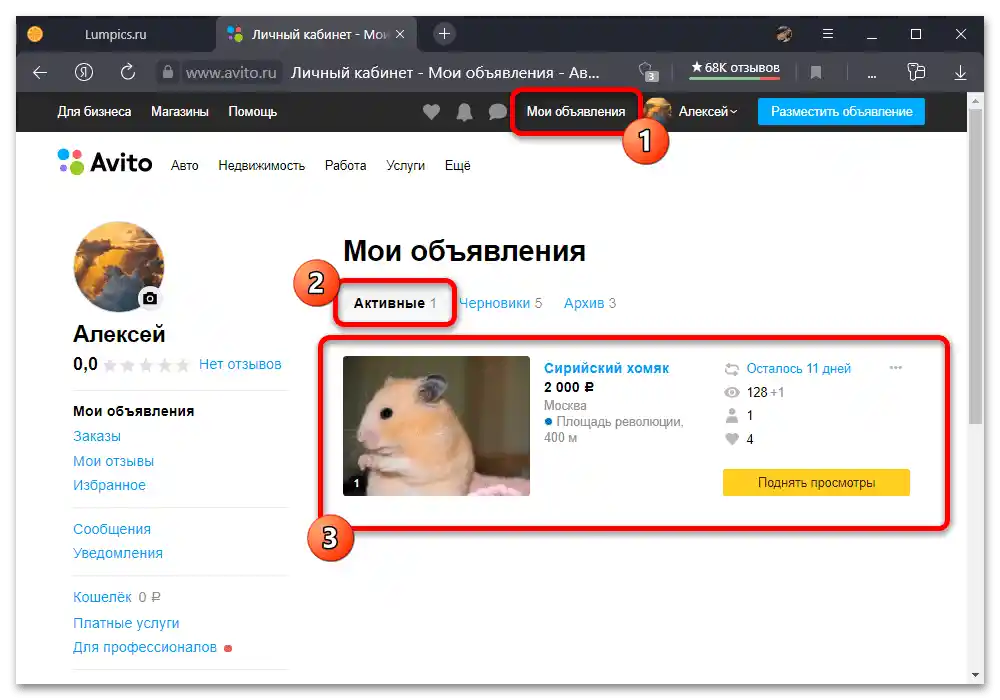The height and width of the screenshot is (700, 1000).
Task: Open the browser extensions panel icon
Action: pyautogui.click(x=915, y=72)
